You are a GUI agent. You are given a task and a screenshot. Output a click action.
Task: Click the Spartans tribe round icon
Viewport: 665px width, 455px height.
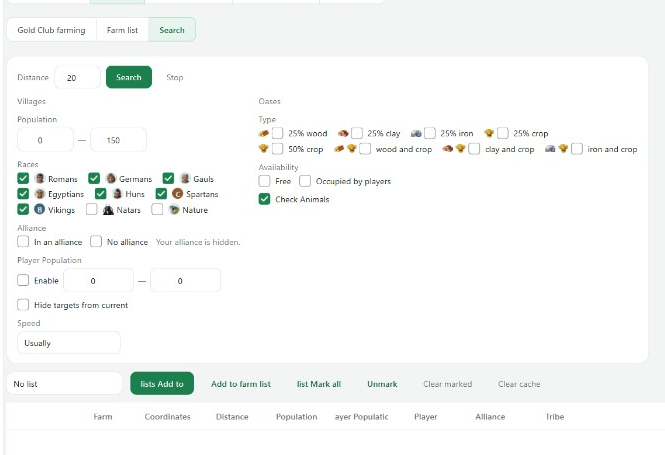coord(177,194)
